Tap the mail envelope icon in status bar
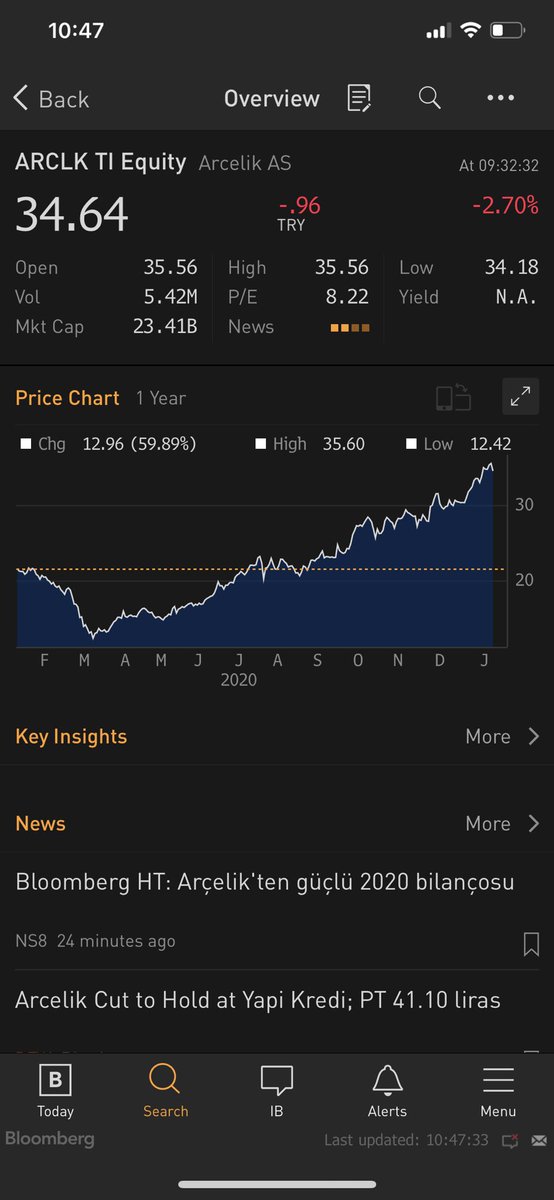Screen dimensions: 554x1200 (x=539, y=1140)
